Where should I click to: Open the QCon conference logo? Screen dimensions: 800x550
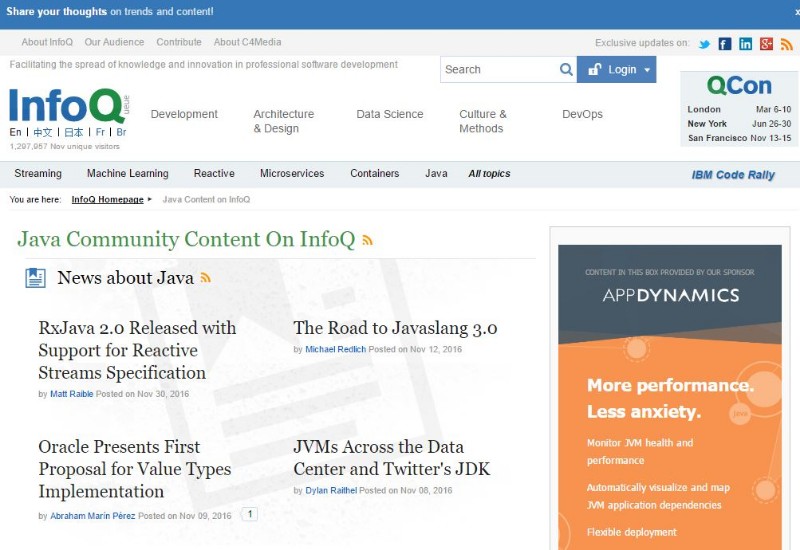point(739,86)
